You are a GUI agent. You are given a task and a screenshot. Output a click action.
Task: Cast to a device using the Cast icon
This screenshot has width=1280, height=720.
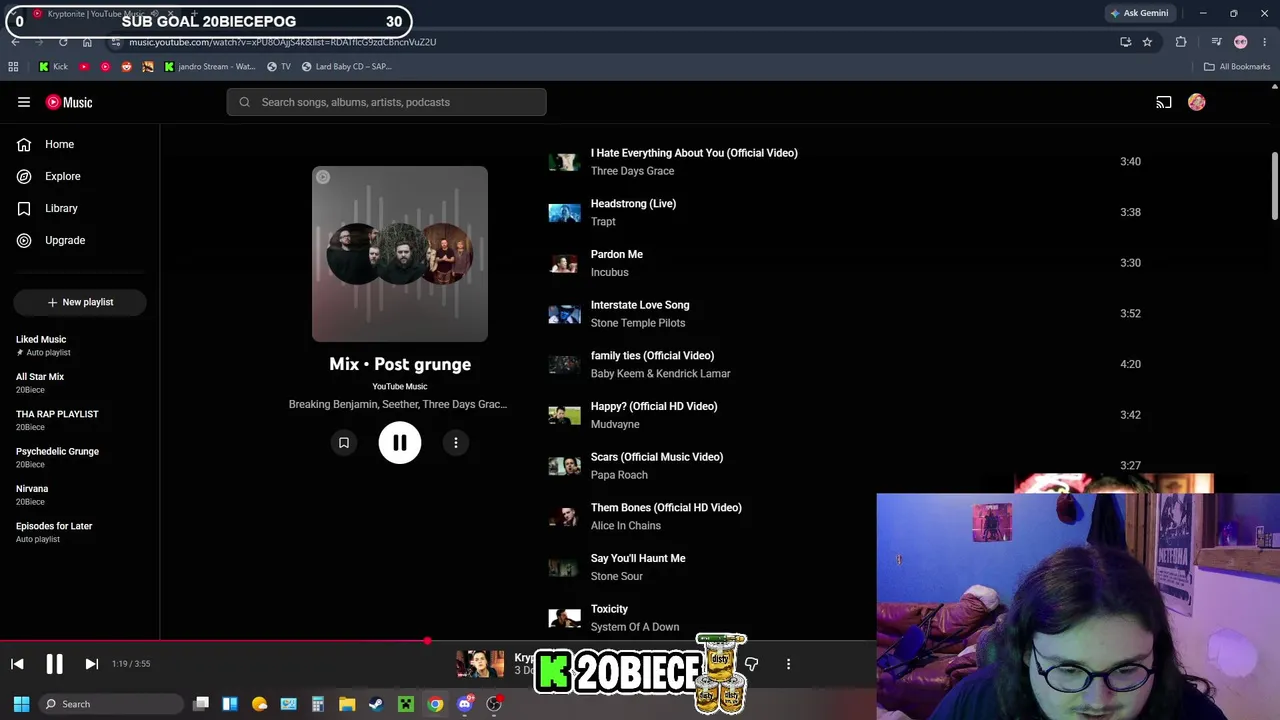pyautogui.click(x=1164, y=102)
